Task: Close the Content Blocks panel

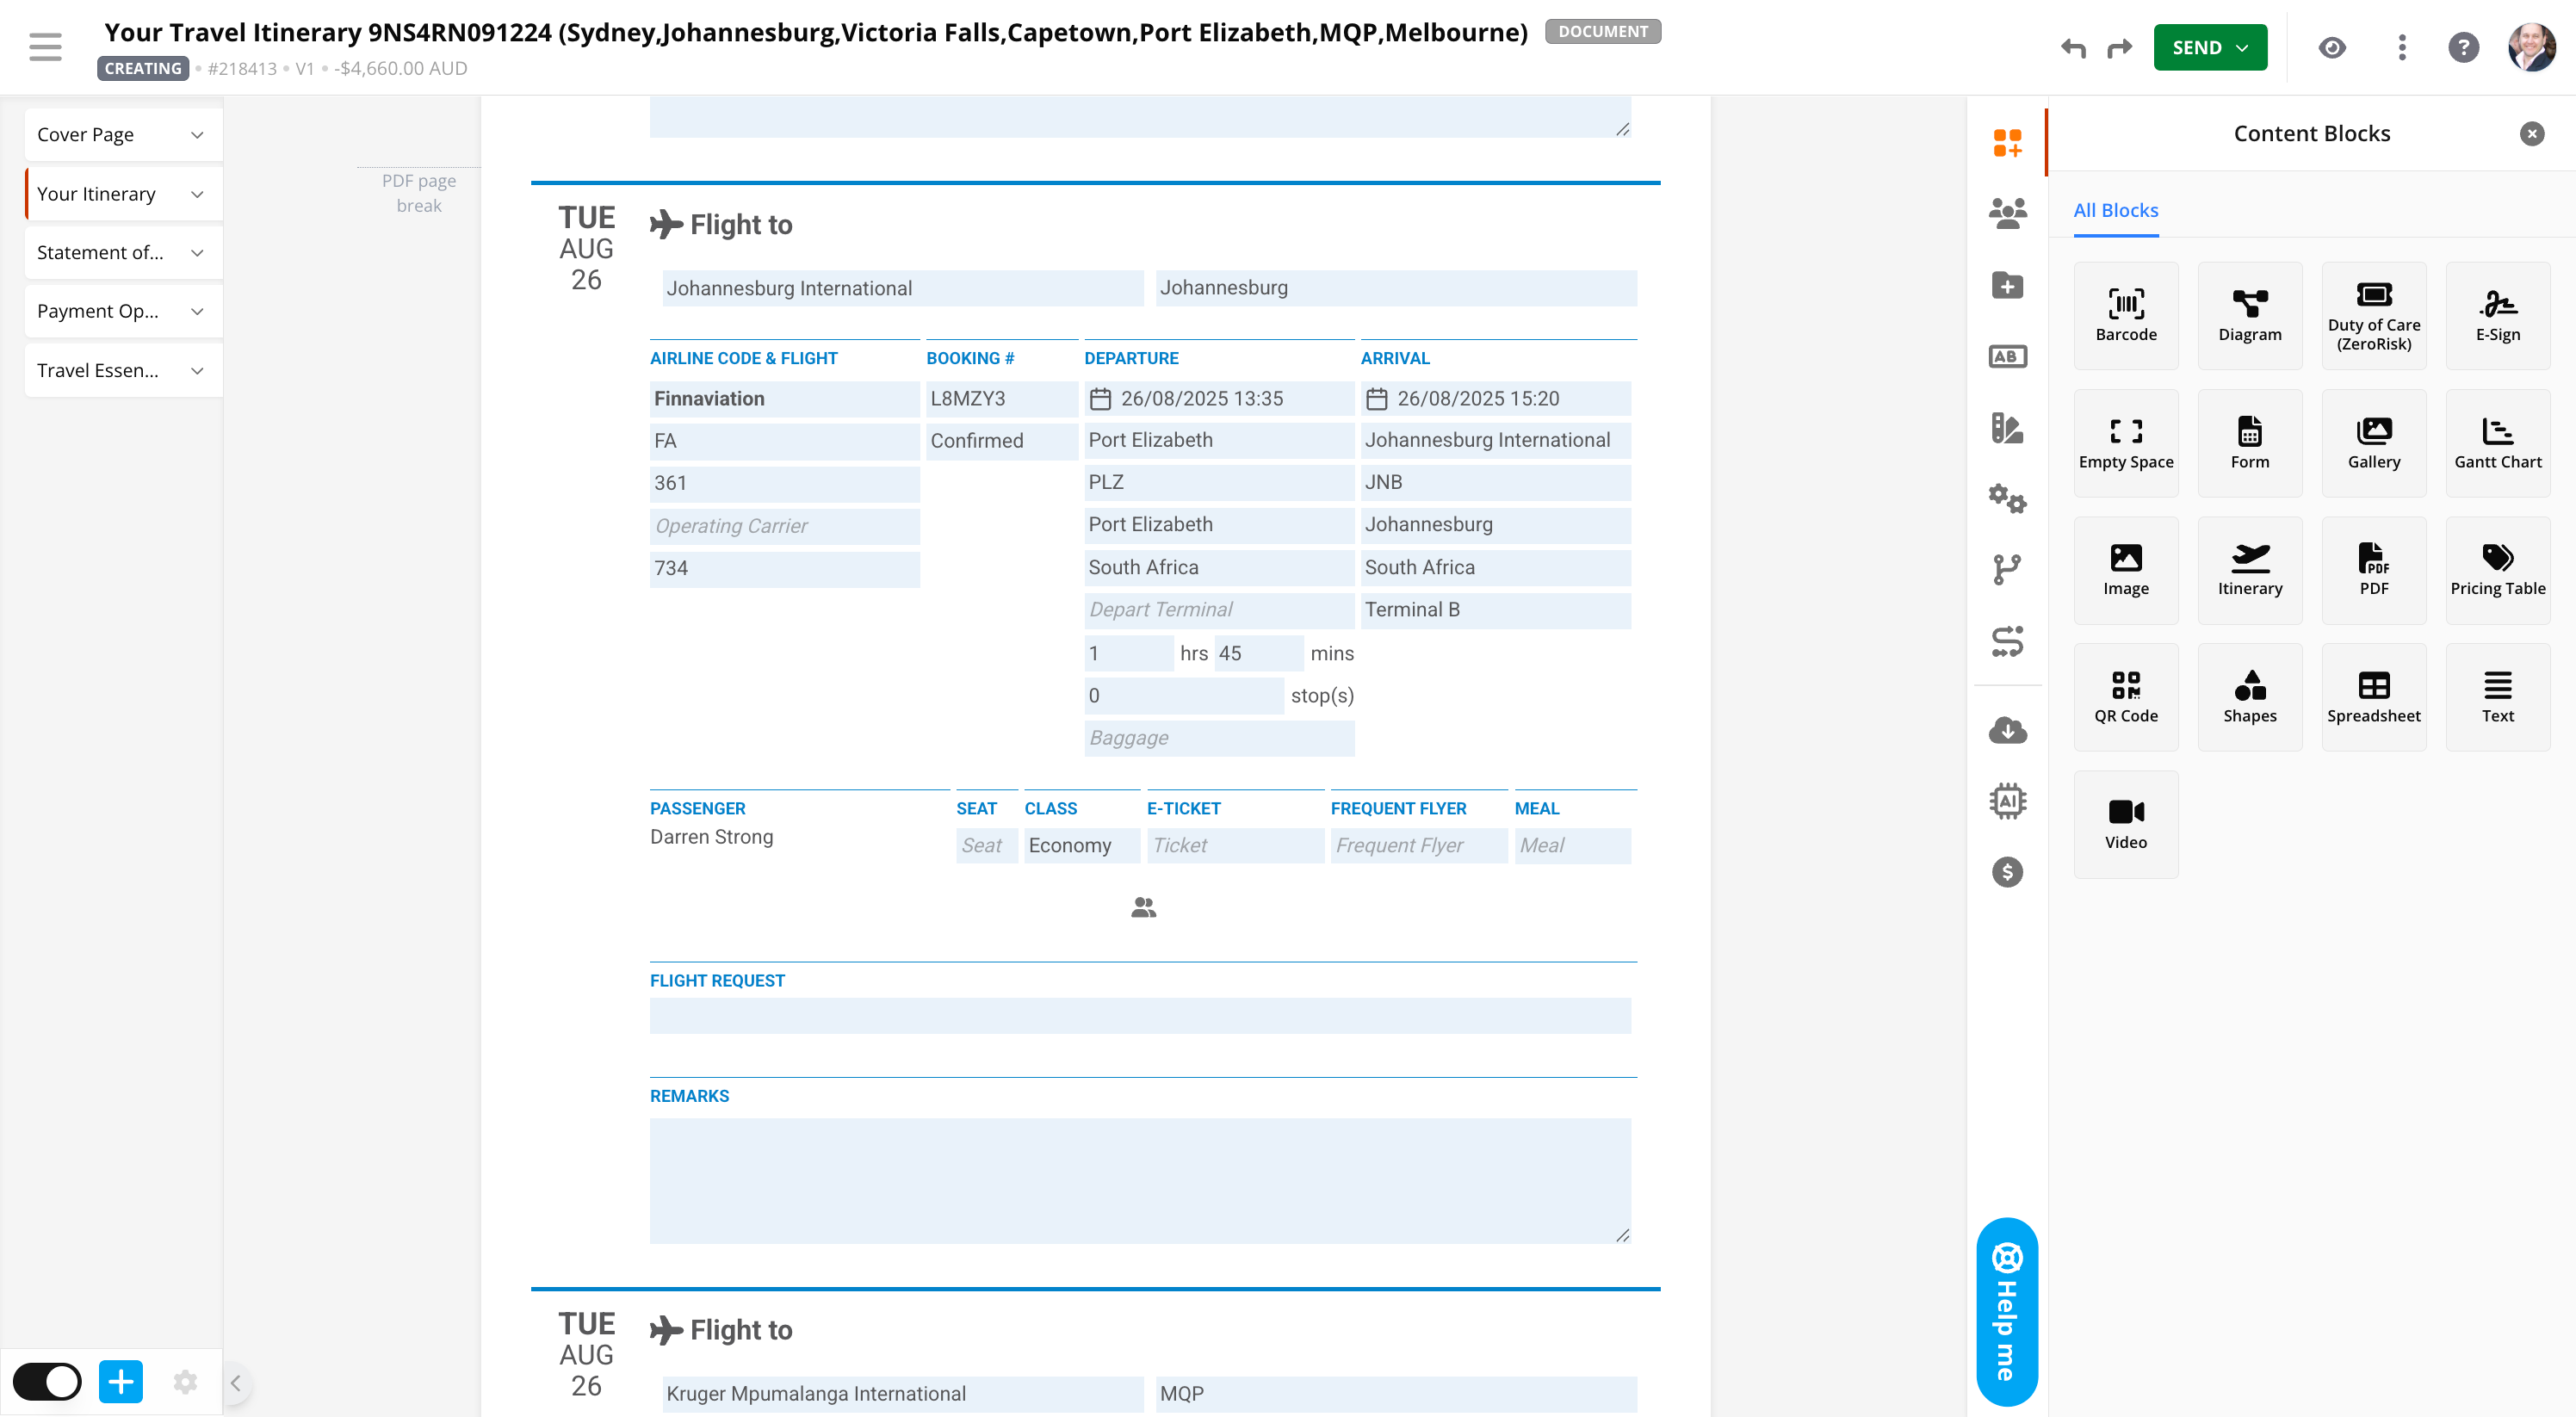Action: pos(2531,134)
